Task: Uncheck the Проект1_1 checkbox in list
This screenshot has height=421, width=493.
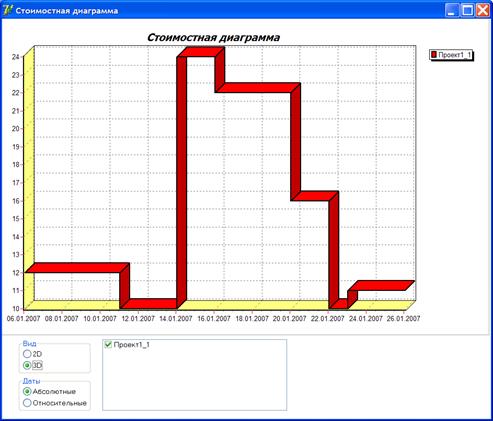Action: (x=108, y=344)
